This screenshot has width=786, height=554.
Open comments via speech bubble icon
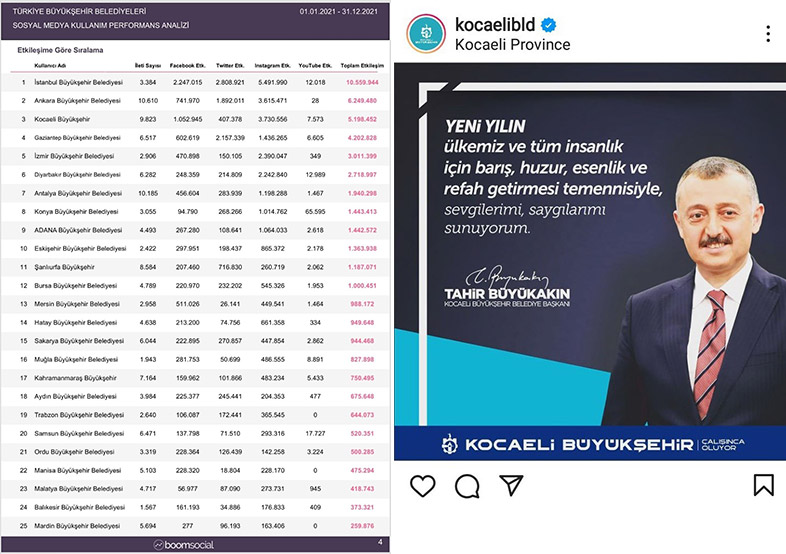click(x=467, y=485)
